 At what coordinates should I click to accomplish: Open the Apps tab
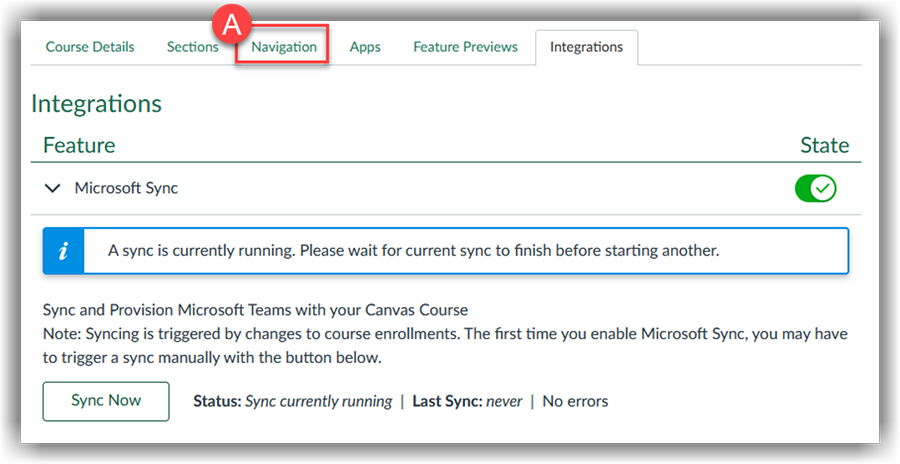[x=365, y=47]
